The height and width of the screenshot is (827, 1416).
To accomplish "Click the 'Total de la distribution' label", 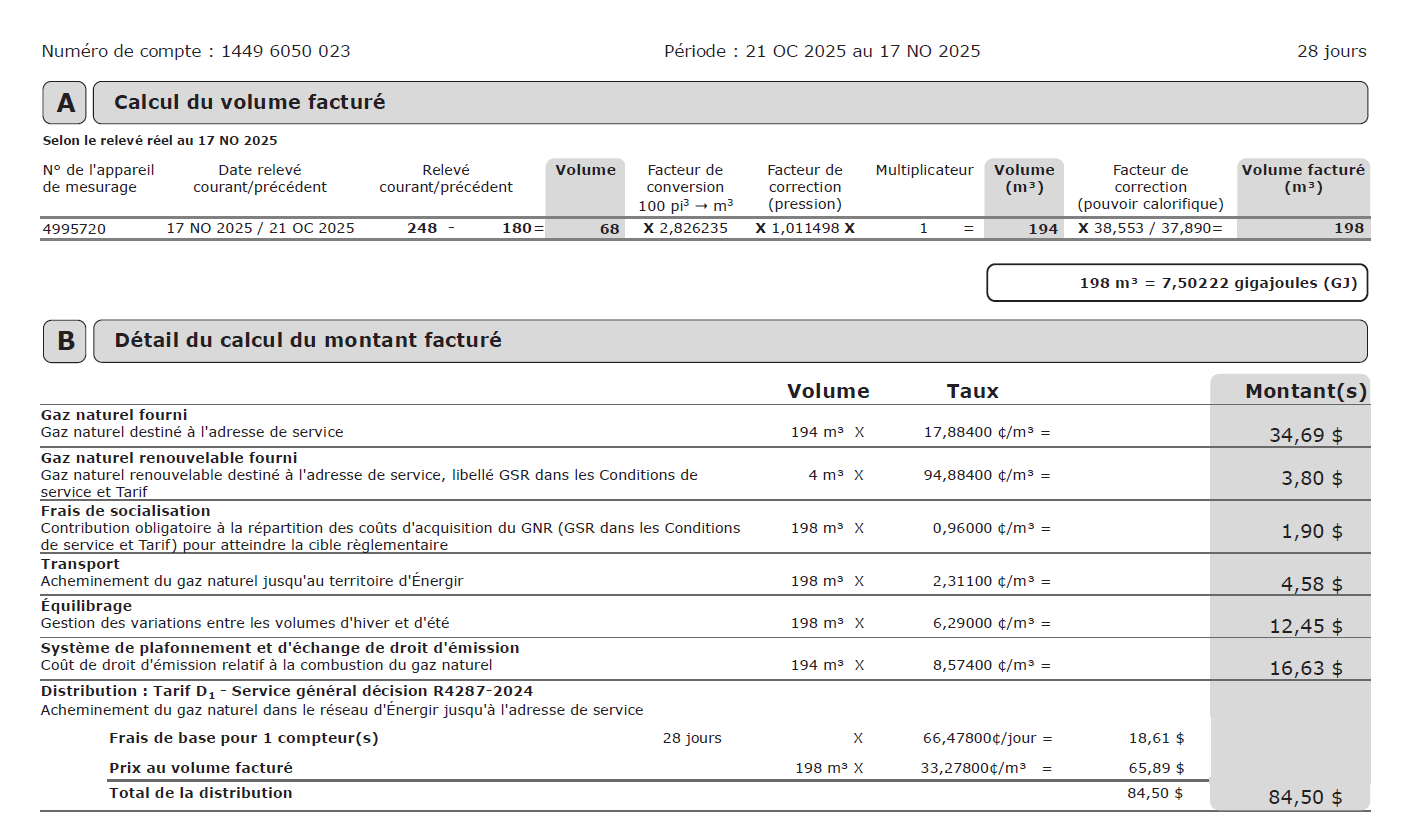I will (200, 793).
